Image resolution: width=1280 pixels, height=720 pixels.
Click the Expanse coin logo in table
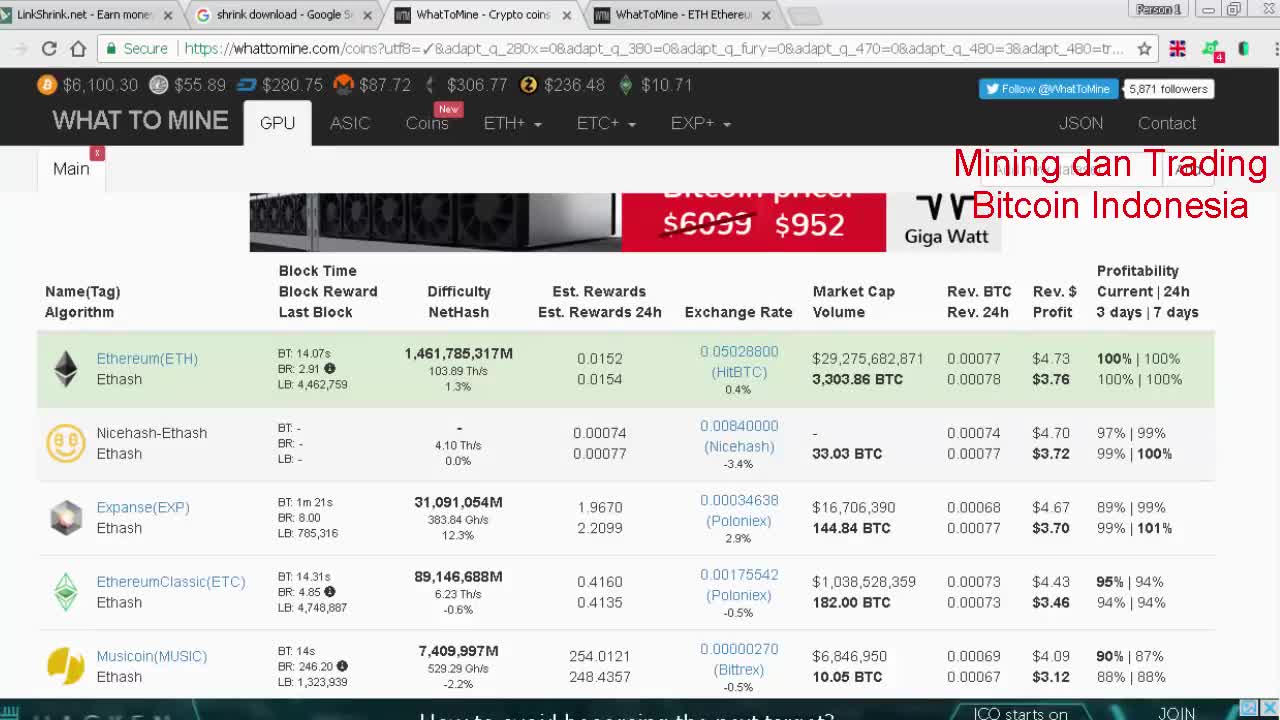pos(66,517)
